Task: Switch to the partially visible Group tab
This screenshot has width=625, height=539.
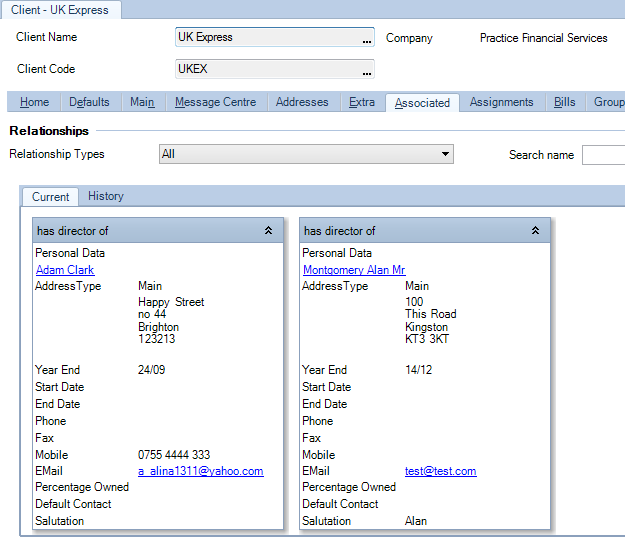Action: (x=607, y=102)
